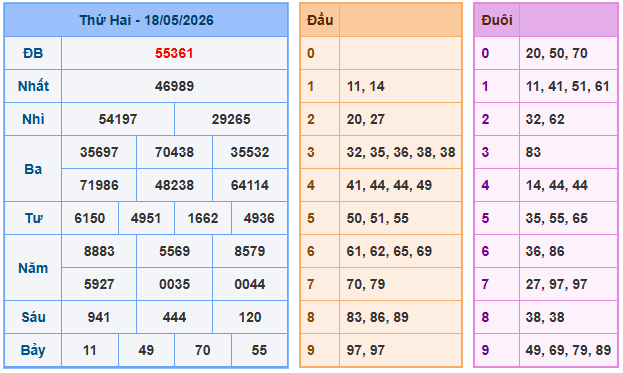Screen dimensions: 623x373
Task: Click the Đuôi values '38, 38'
Action: point(545,317)
